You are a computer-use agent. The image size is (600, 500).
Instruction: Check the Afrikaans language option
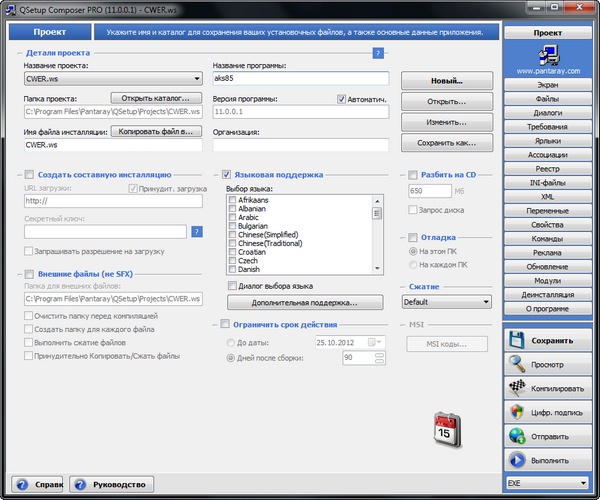click(x=233, y=200)
